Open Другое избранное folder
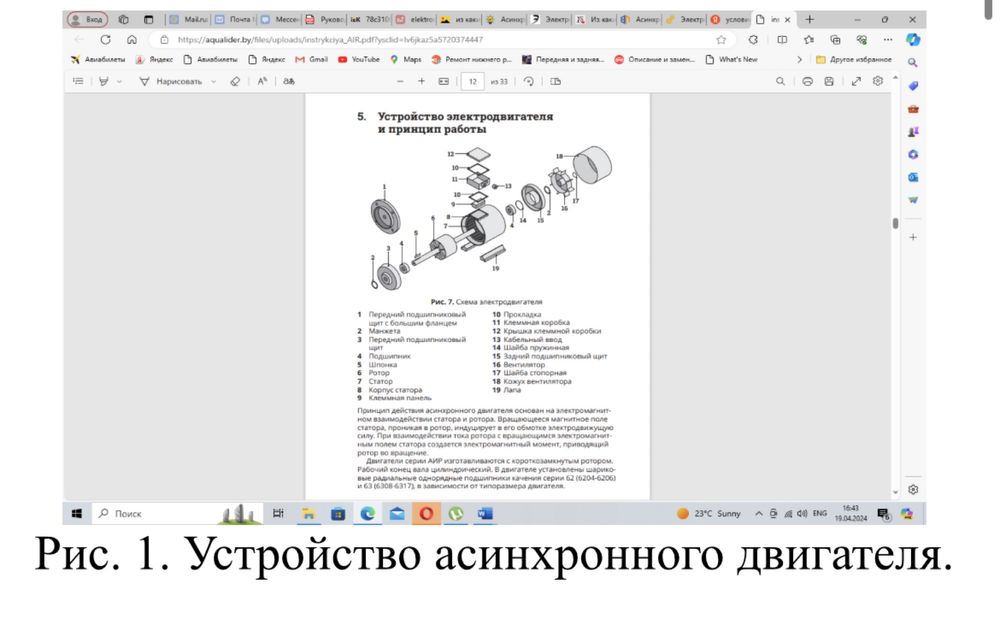Viewport: 1000px width, 620px height. click(x=853, y=59)
